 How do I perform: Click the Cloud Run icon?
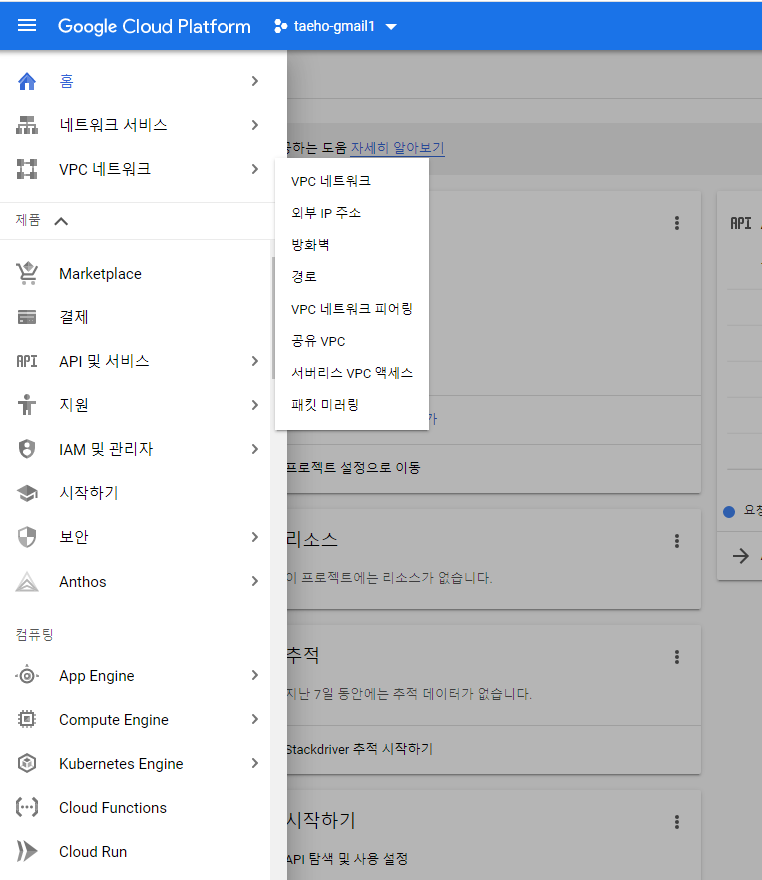point(27,851)
